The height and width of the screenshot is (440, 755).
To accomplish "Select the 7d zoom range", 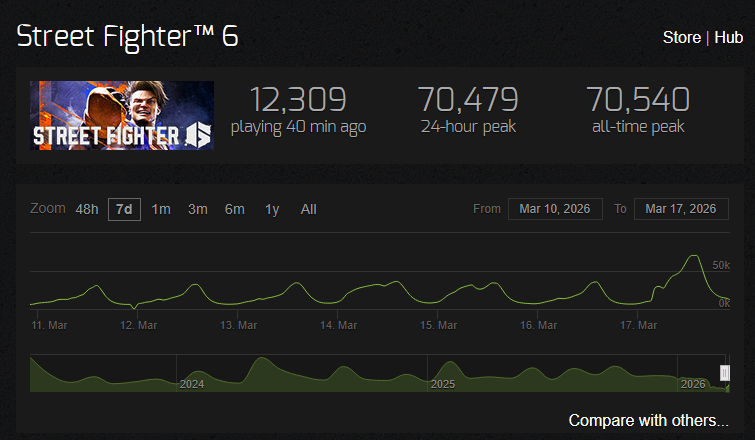I will tap(124, 209).
